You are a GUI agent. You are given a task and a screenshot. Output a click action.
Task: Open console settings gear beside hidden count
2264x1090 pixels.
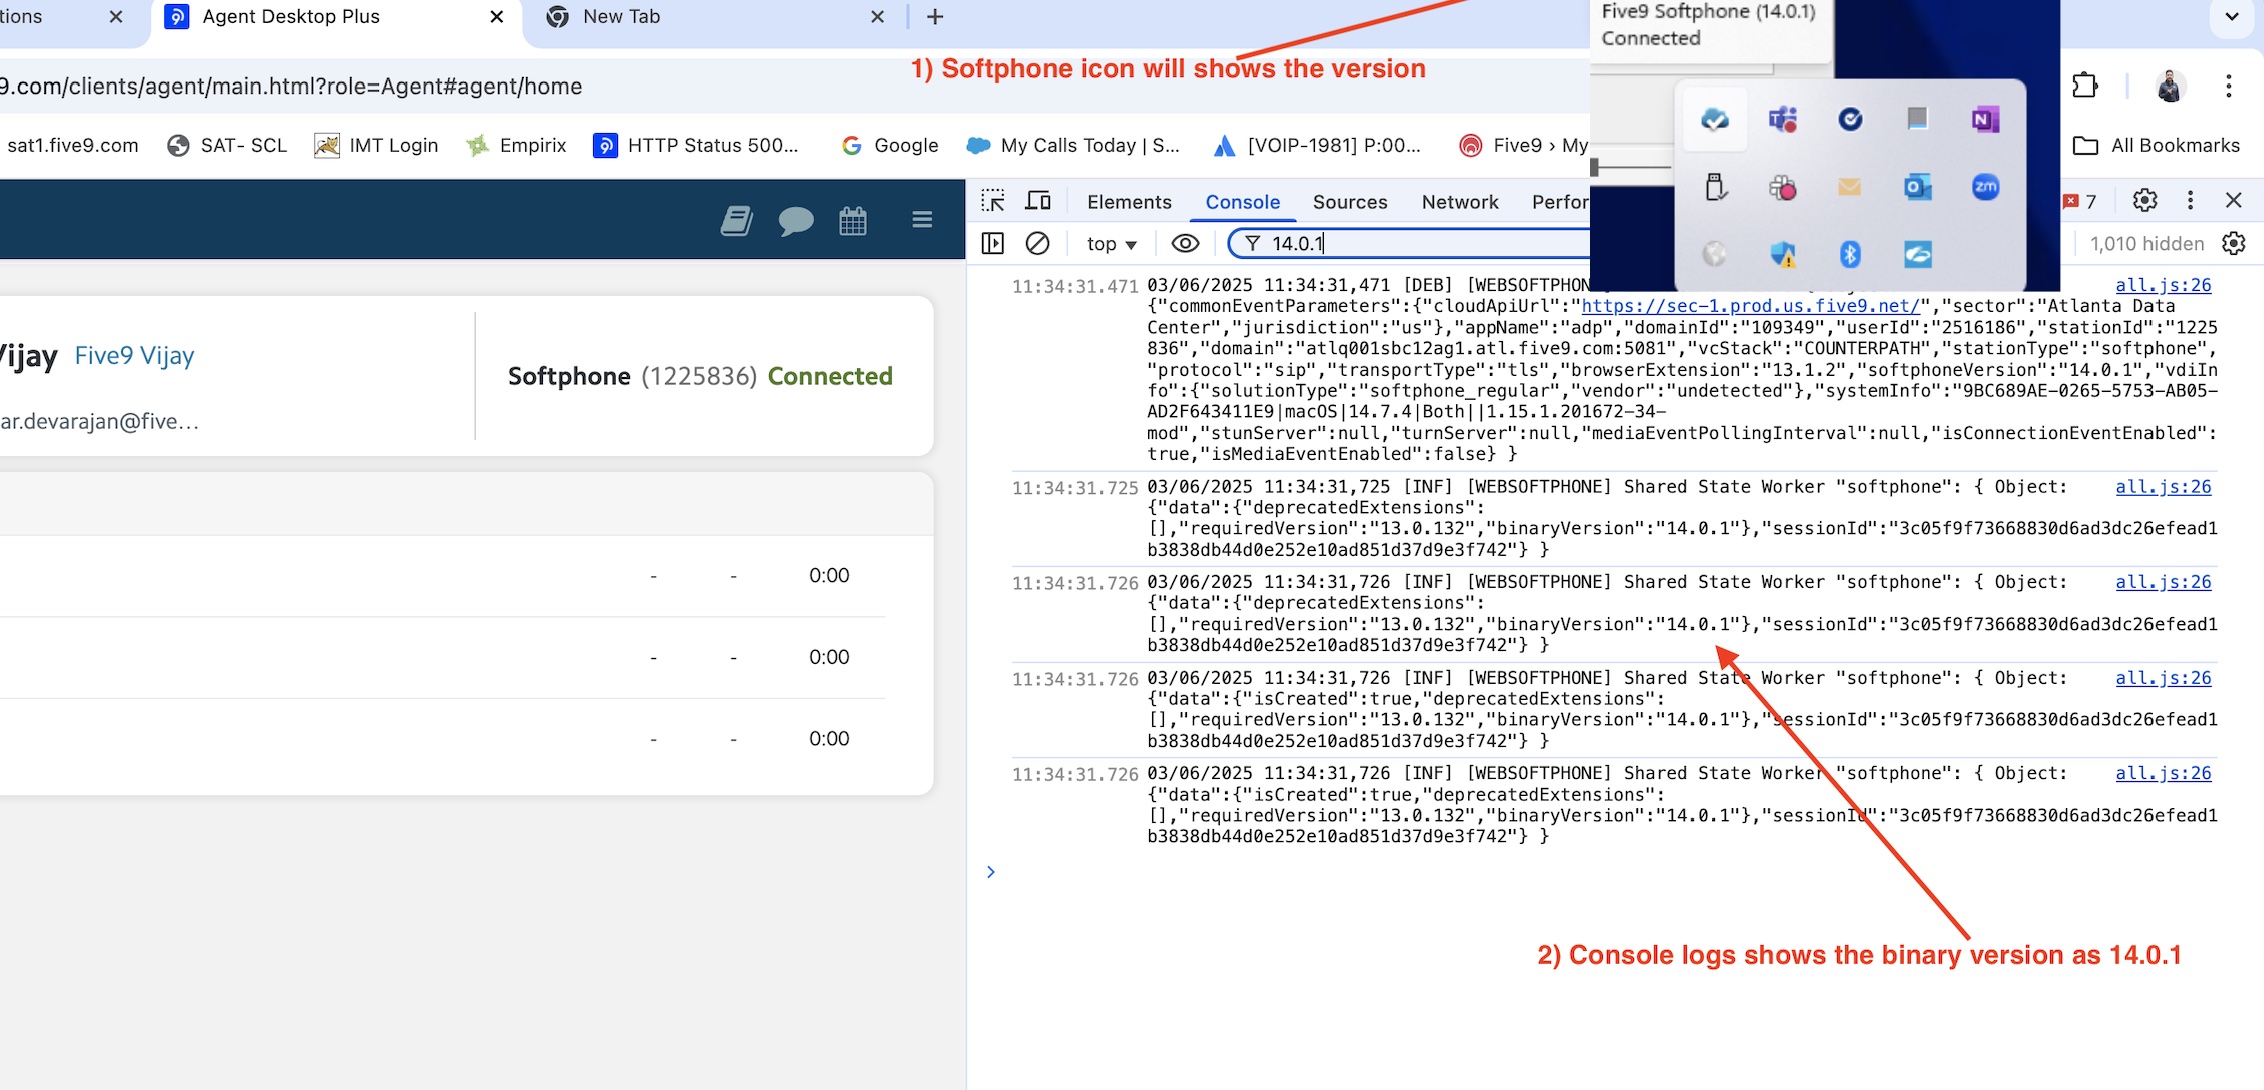tap(2233, 243)
